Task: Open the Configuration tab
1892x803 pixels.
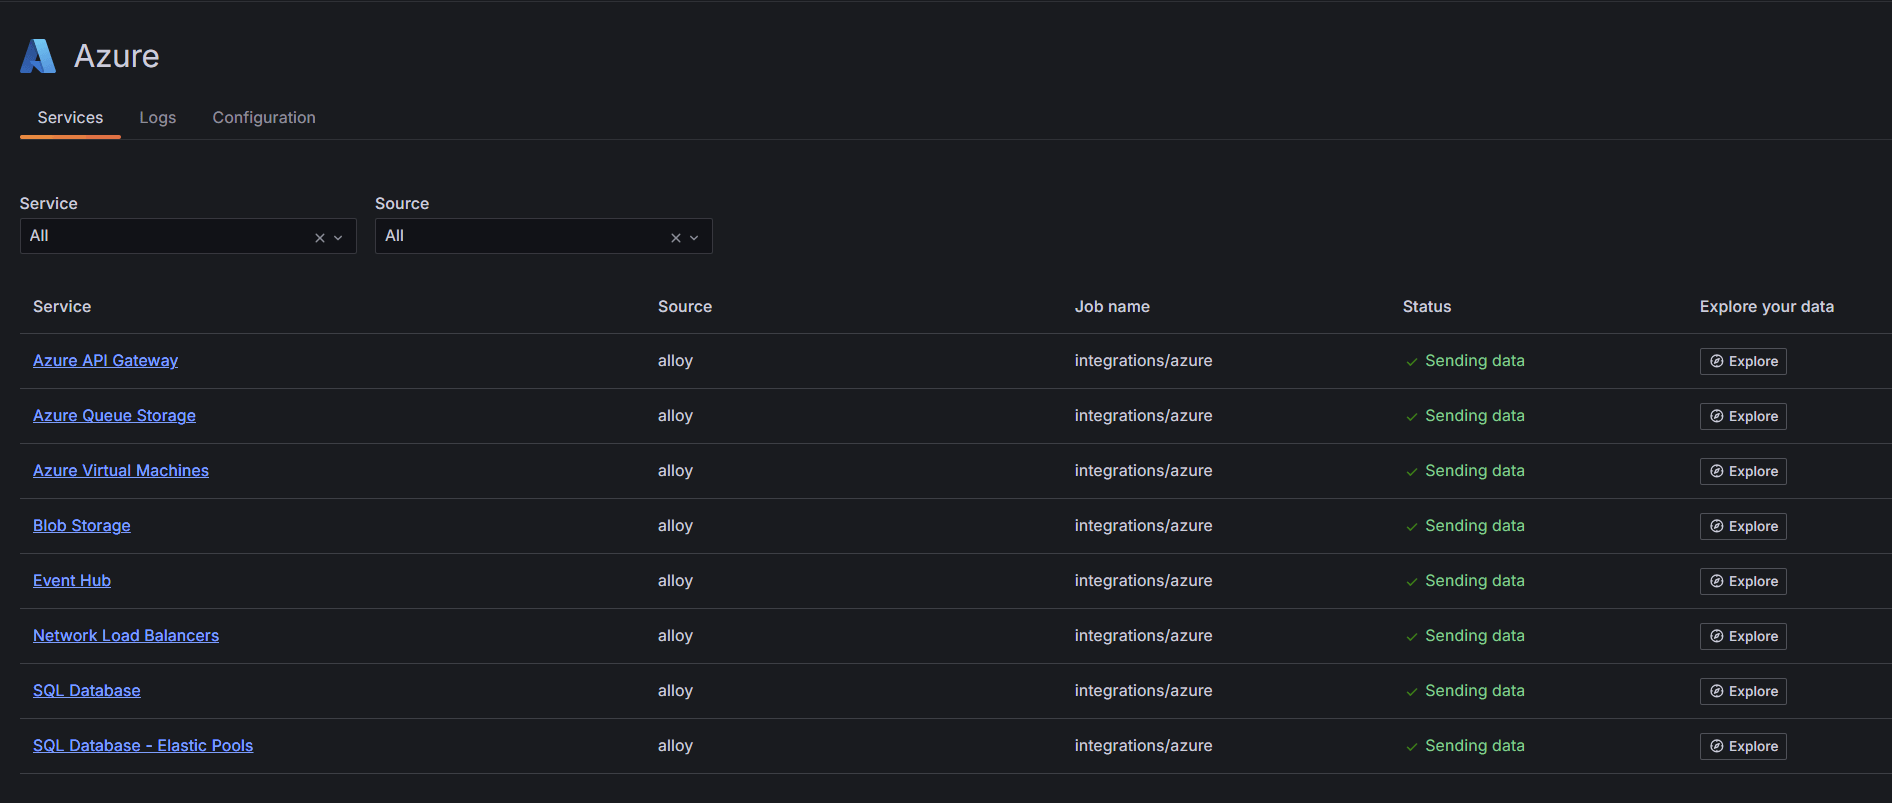Action: pyautogui.click(x=264, y=118)
